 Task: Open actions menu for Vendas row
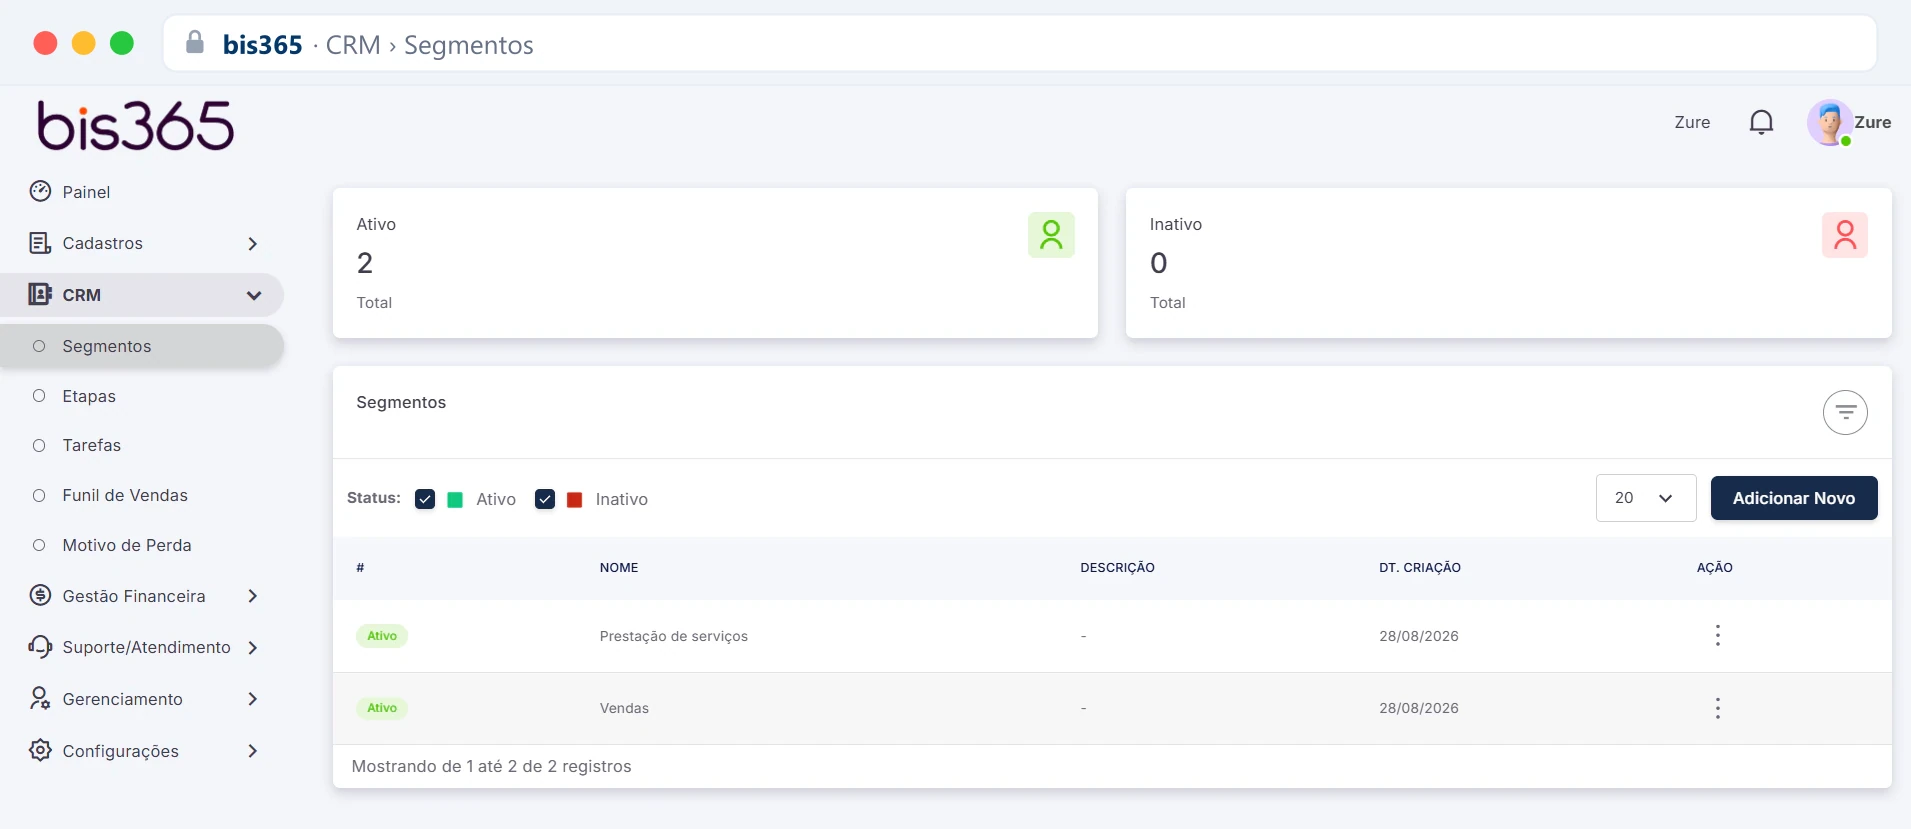point(1718,708)
